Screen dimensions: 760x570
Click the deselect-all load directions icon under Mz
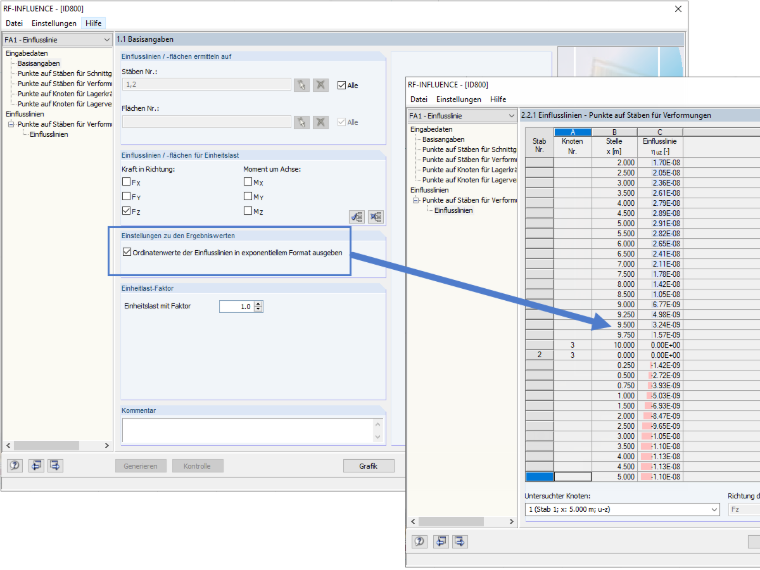376,217
